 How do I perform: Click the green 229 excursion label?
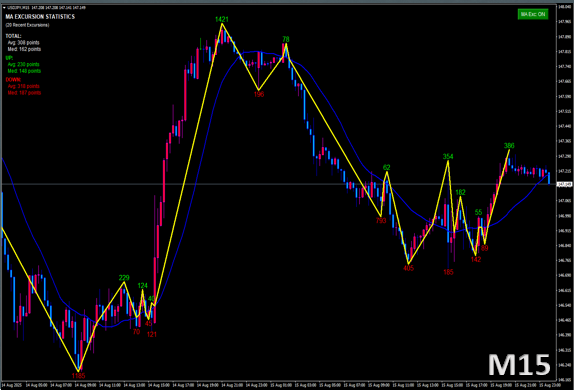(x=124, y=278)
